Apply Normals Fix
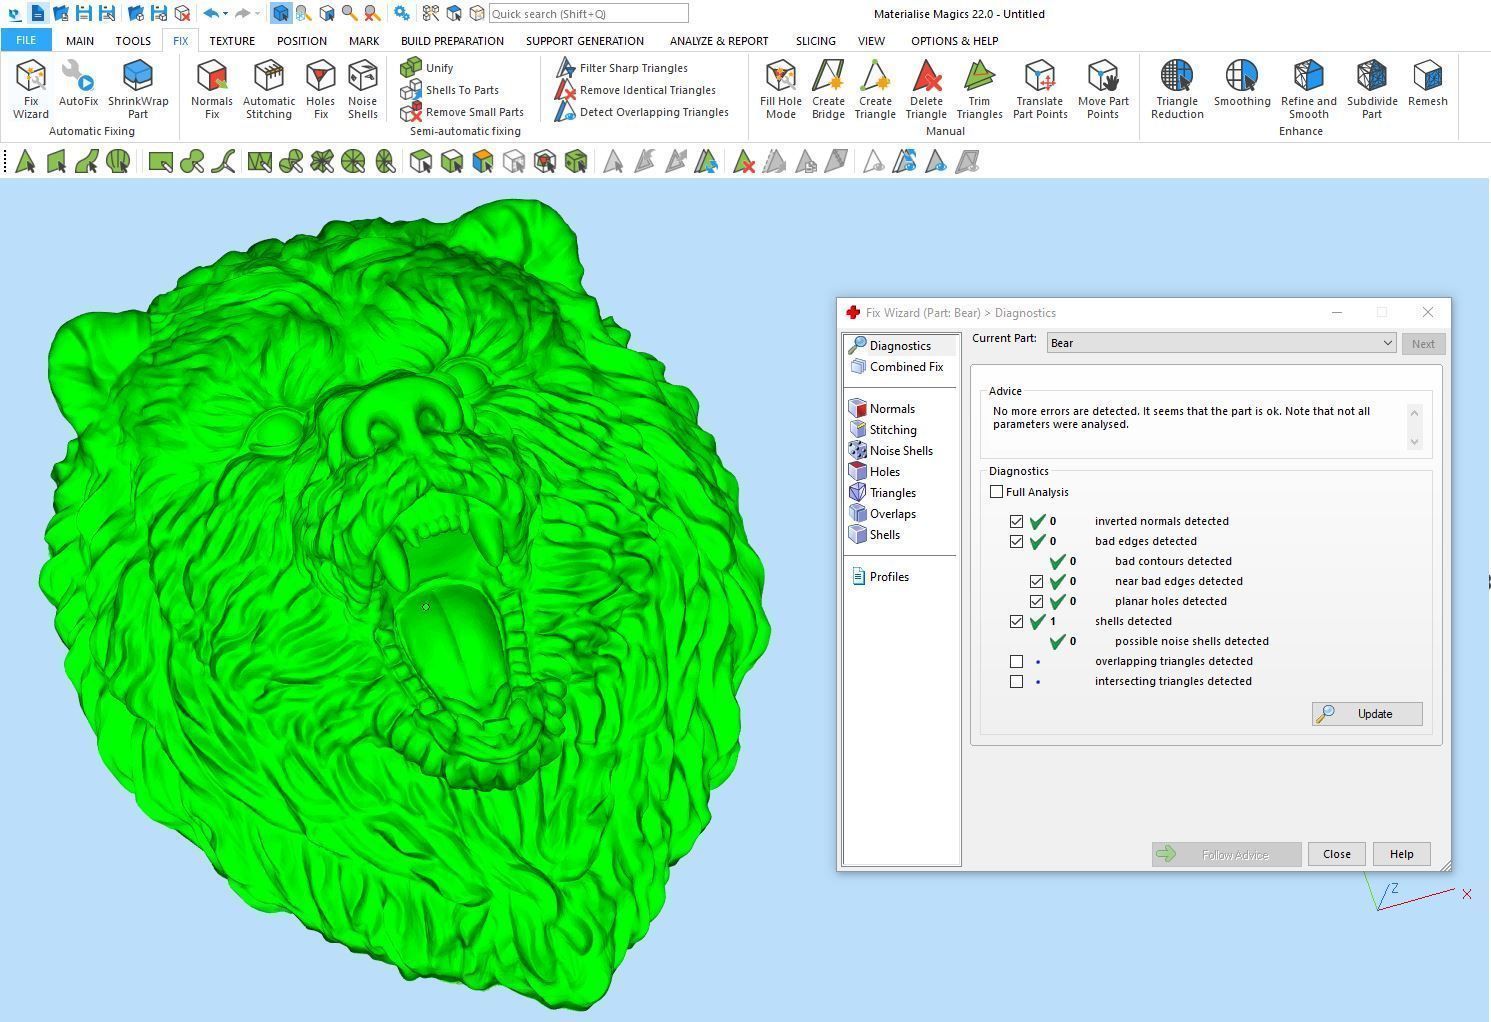This screenshot has width=1491, height=1022. point(212,89)
